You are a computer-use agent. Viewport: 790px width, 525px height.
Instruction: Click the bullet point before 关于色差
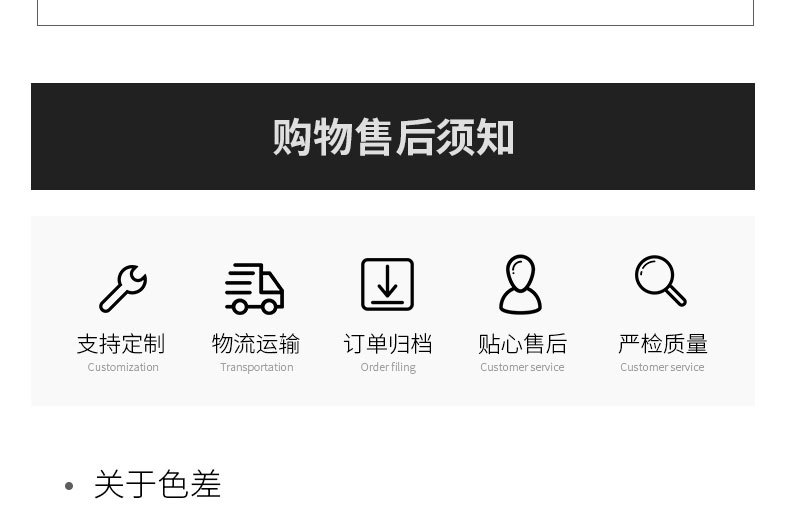tap(69, 486)
